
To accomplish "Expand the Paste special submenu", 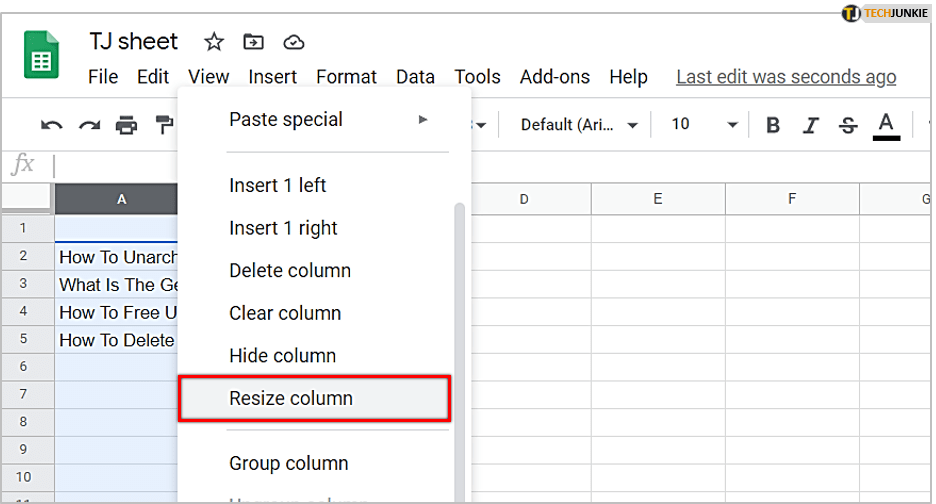I will tap(327, 120).
